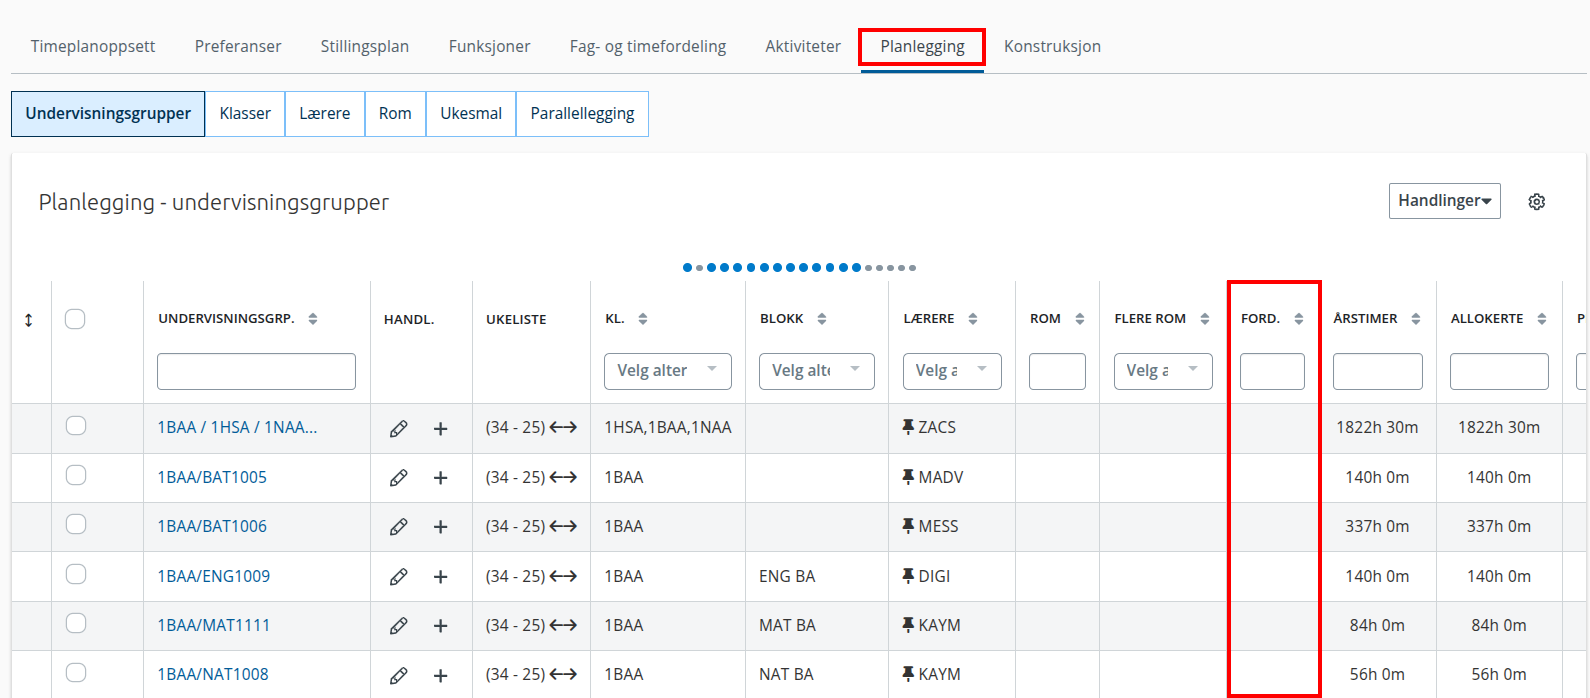Edit 1BAA/BAT1006 with pencil icon
Screen dimensions: 1590x698
point(398,527)
